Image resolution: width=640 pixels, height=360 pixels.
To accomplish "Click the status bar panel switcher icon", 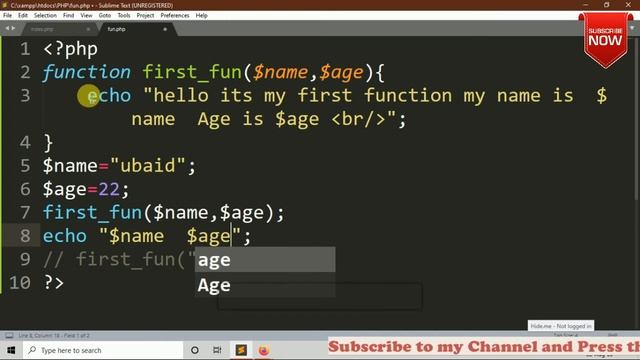I will pyautogui.click(x=9, y=336).
